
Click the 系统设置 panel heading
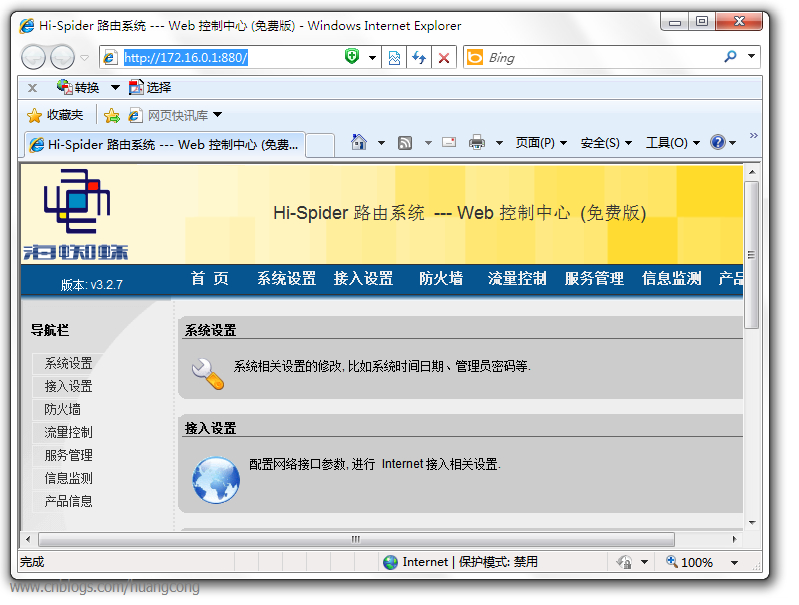coord(210,330)
